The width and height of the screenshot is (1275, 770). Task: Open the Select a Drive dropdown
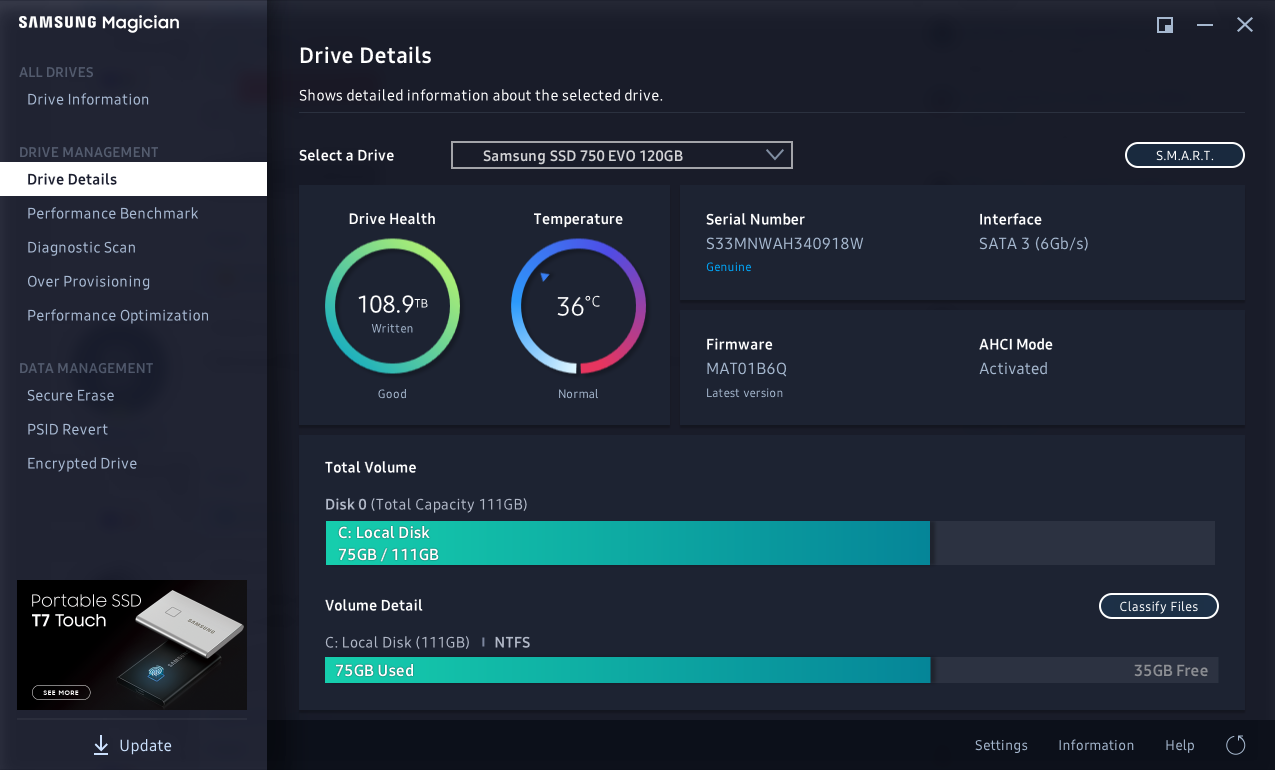click(622, 155)
